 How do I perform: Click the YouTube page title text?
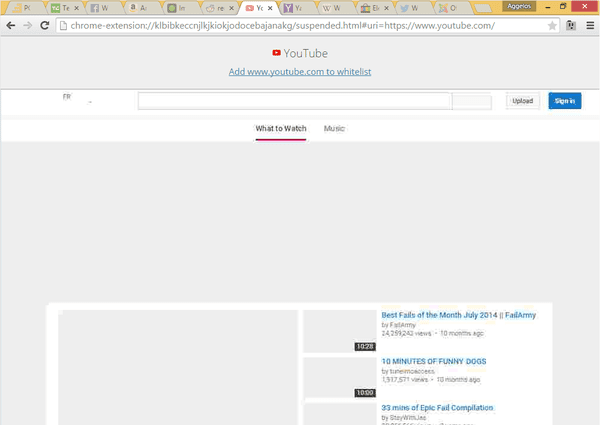pos(305,53)
